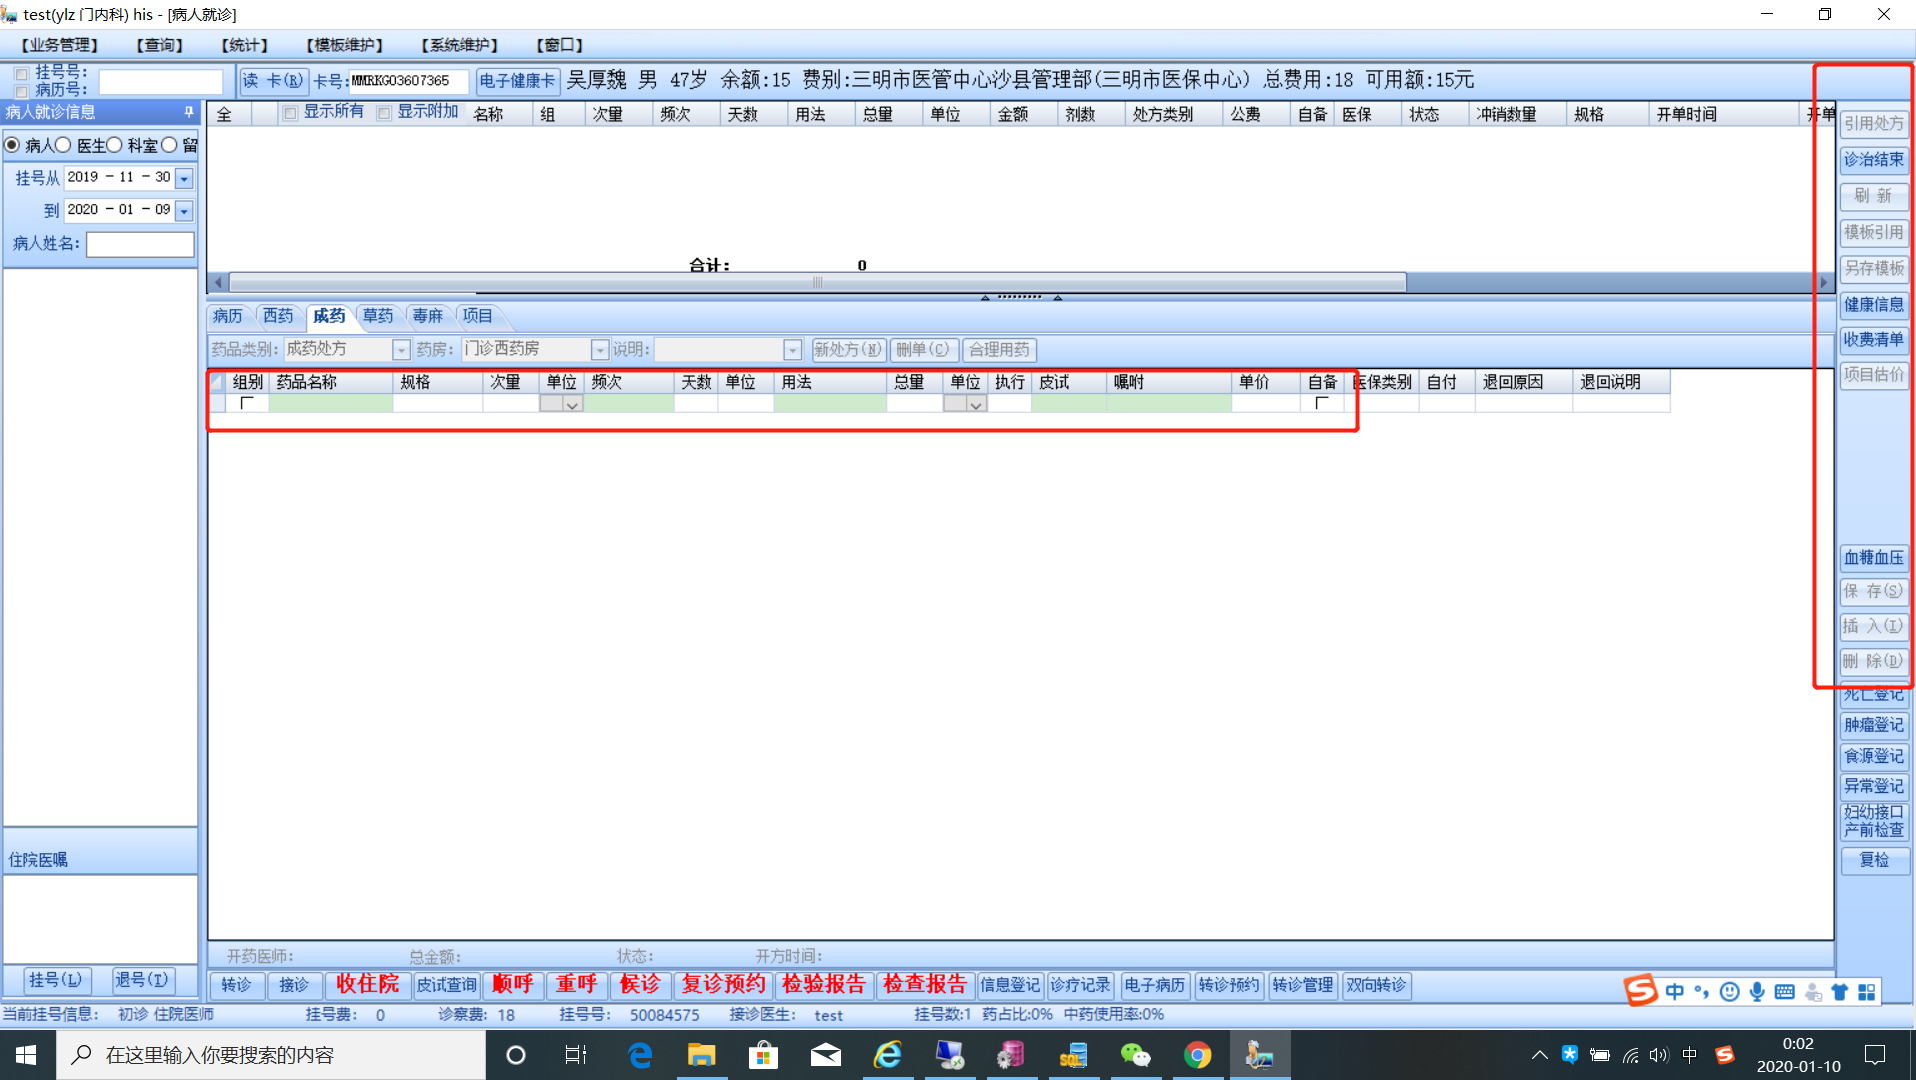Tick the 病历号 checkbox
Screen dimensions: 1916x1080
22,90
